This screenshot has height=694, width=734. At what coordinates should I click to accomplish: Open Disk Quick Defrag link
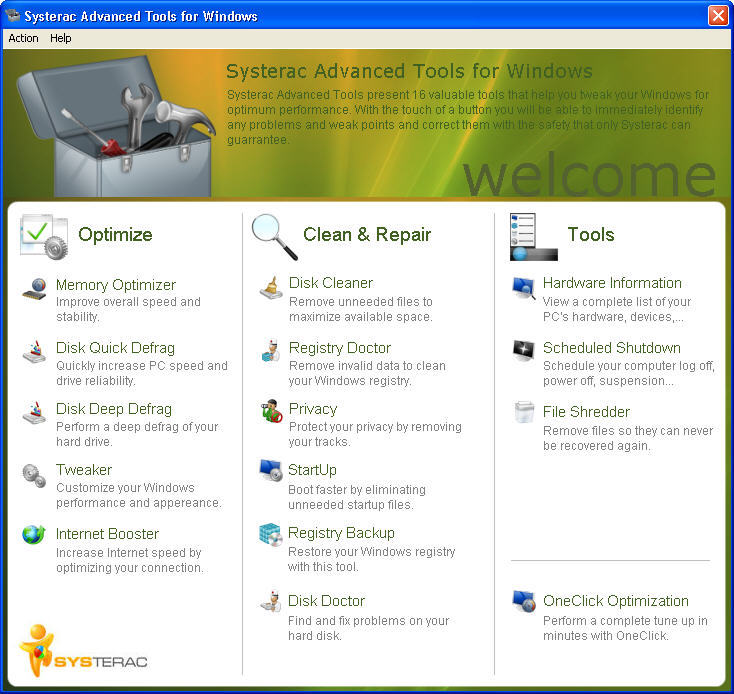point(115,348)
